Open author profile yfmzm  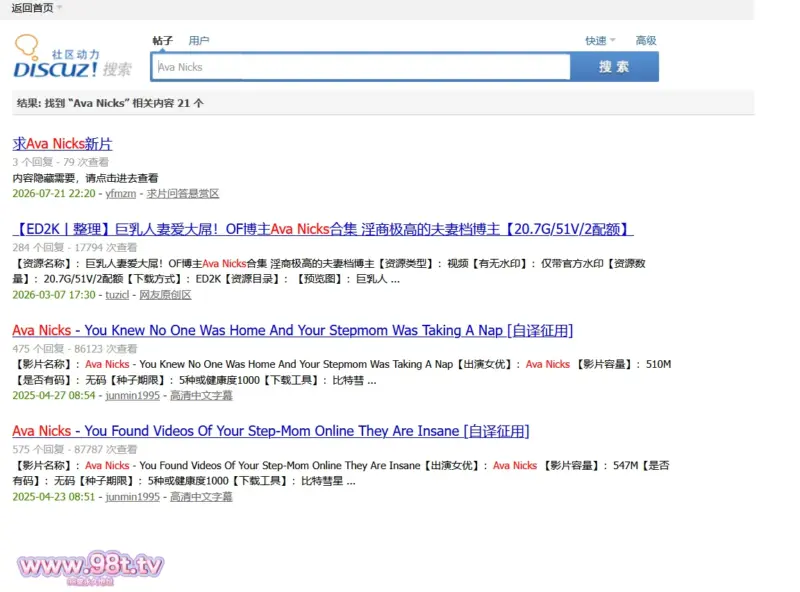point(120,193)
